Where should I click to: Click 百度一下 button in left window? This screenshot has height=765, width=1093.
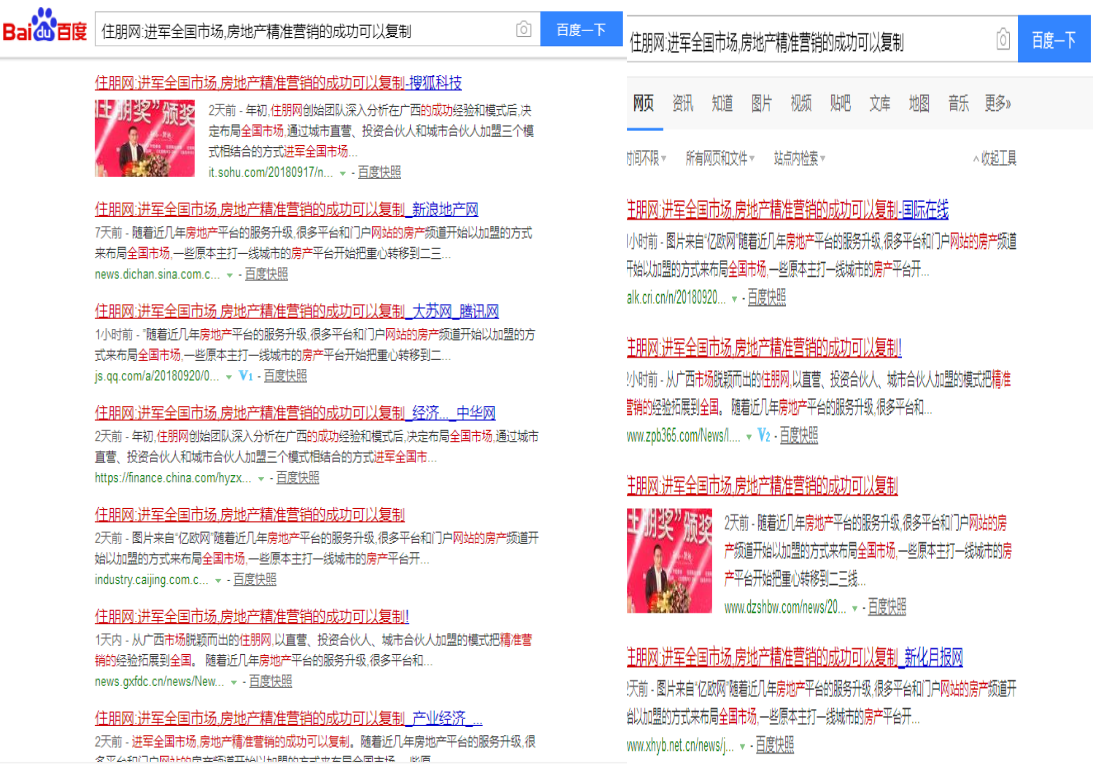(581, 29)
